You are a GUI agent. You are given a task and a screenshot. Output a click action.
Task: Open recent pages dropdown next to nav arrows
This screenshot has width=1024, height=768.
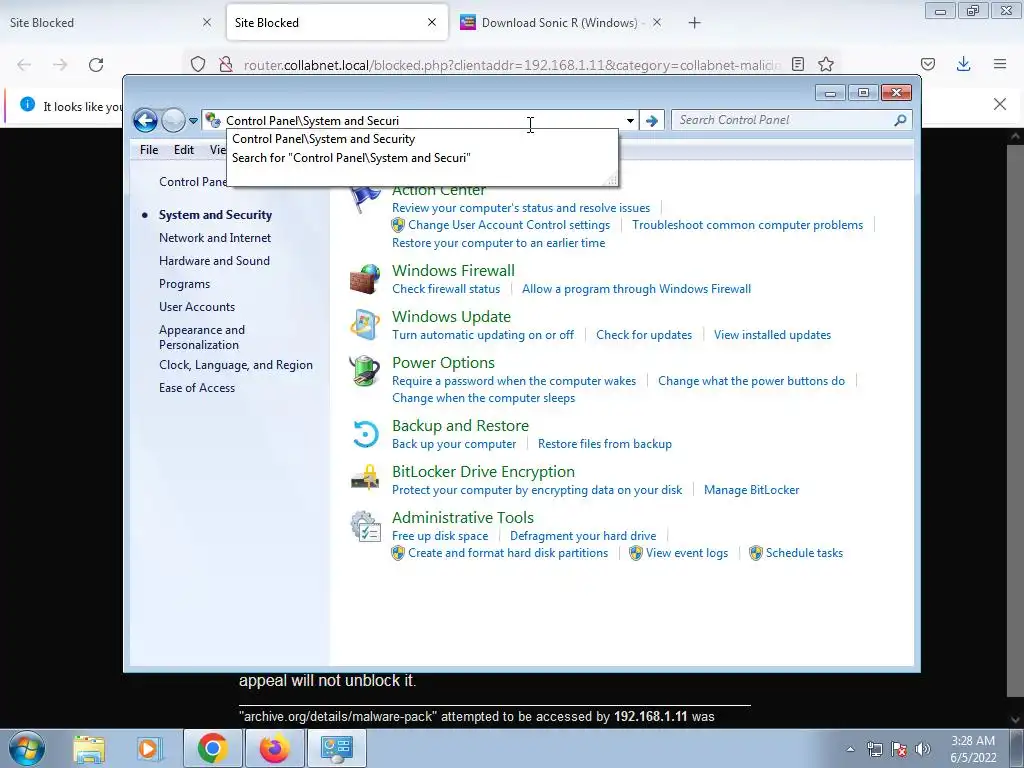pyautogui.click(x=193, y=121)
